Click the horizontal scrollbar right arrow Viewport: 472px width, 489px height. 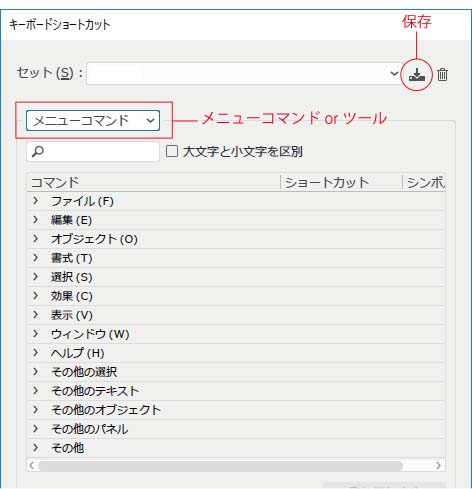pyautogui.click(x=438, y=465)
